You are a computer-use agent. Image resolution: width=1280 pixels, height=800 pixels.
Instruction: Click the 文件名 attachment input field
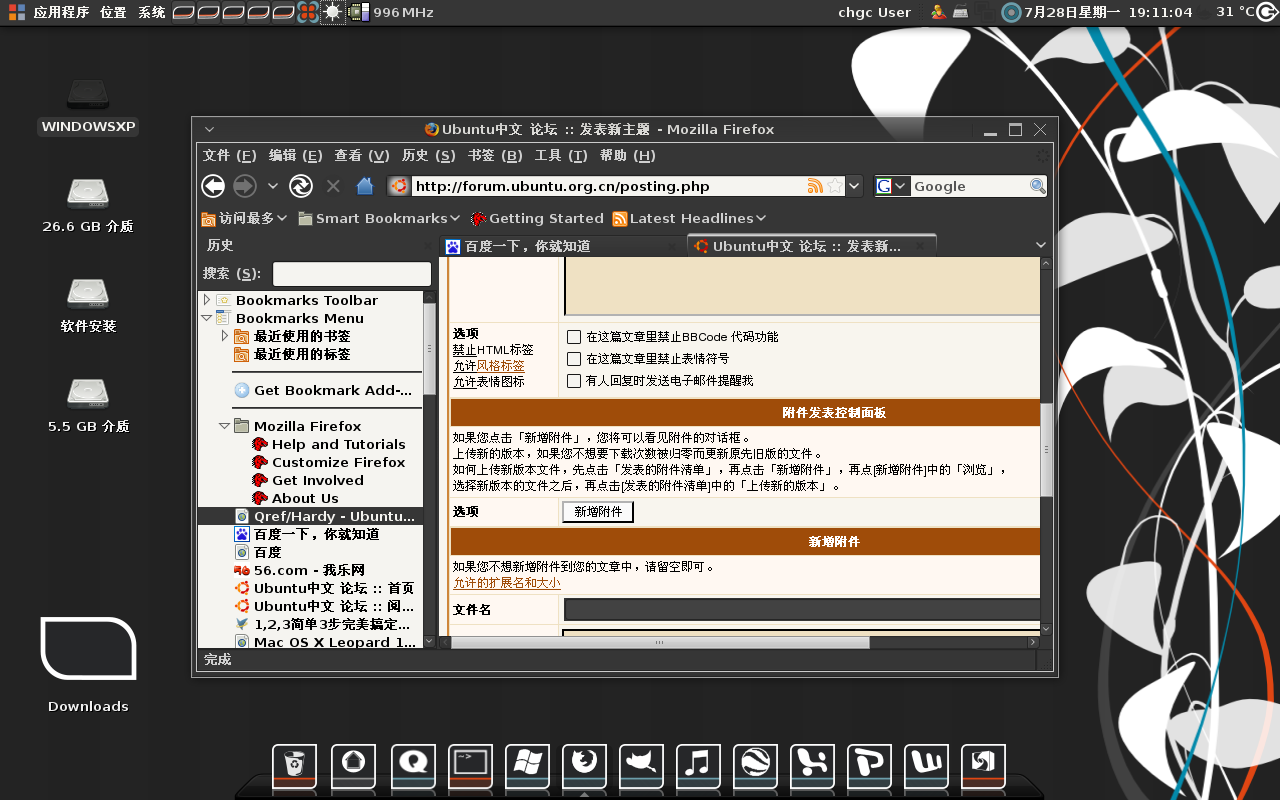[802, 610]
